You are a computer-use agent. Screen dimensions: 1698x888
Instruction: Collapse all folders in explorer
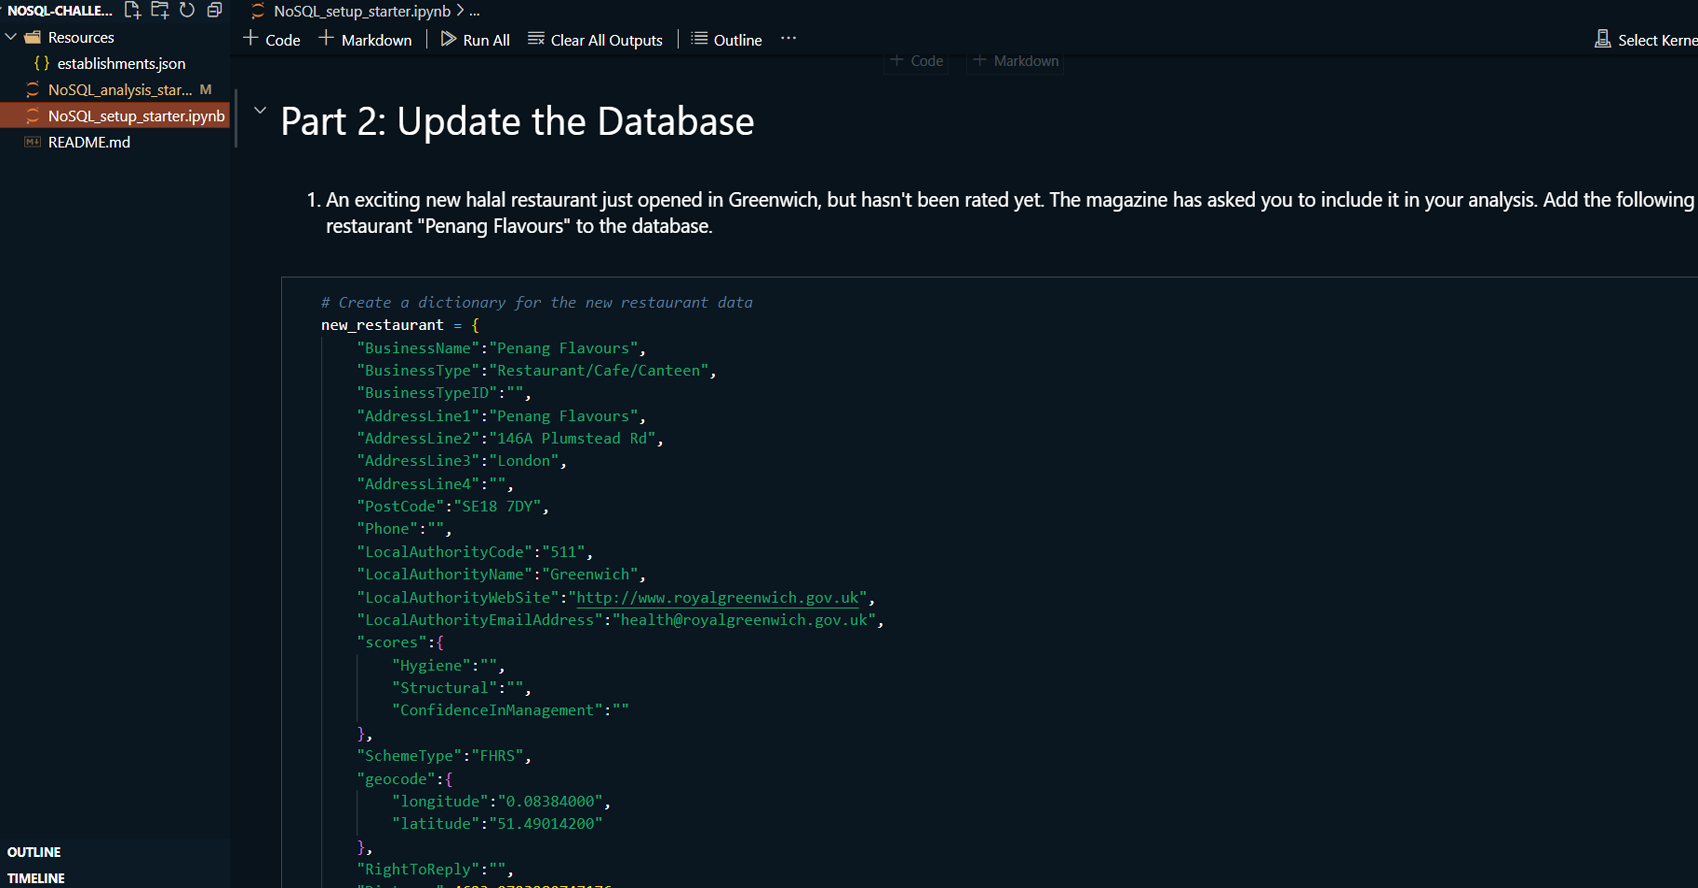[214, 10]
